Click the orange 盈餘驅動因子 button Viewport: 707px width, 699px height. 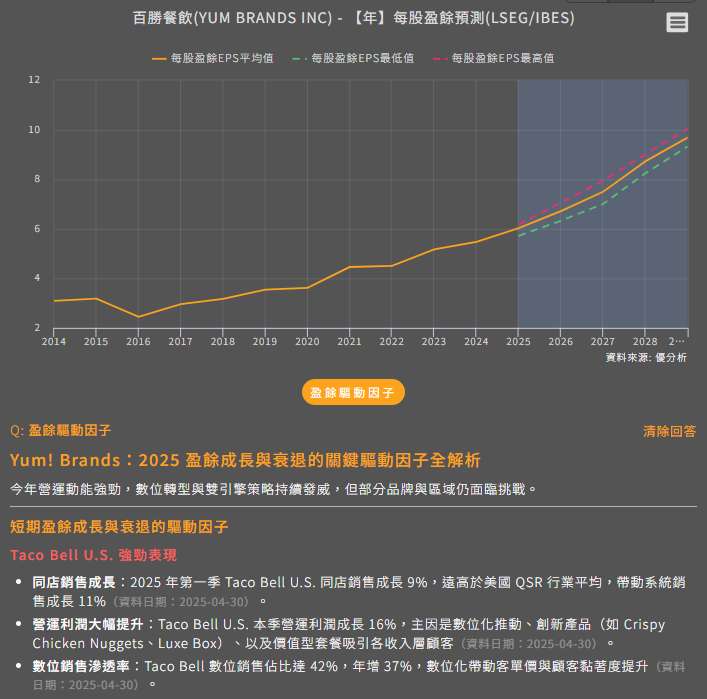coord(353,392)
